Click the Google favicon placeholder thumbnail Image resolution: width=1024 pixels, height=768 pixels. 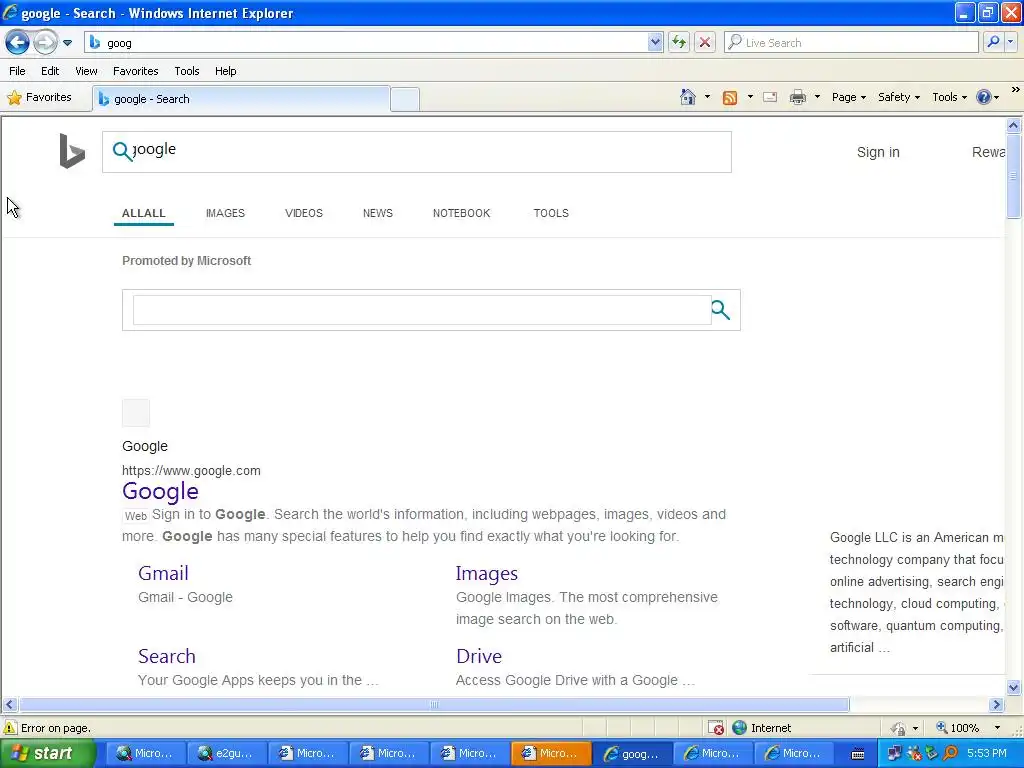click(136, 413)
